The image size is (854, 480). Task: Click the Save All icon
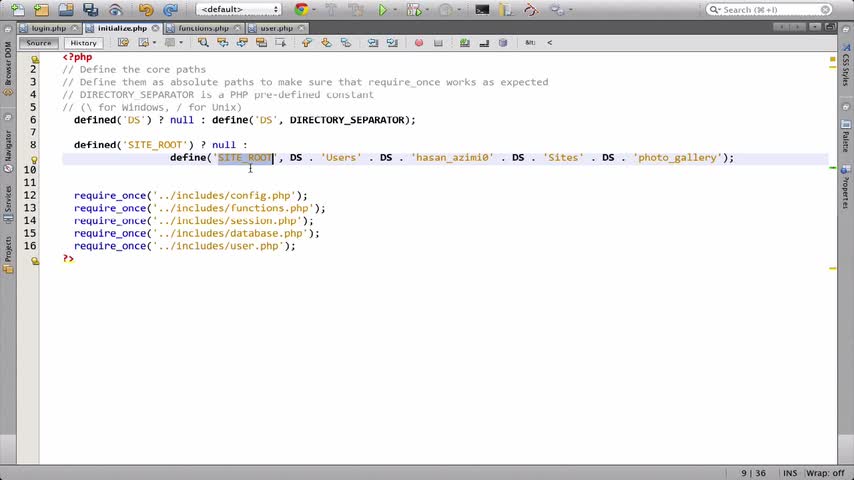90,10
